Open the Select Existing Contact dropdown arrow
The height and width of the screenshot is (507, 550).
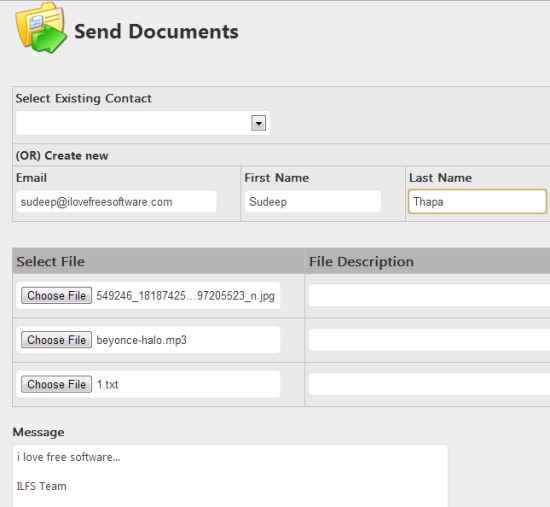tap(259, 123)
